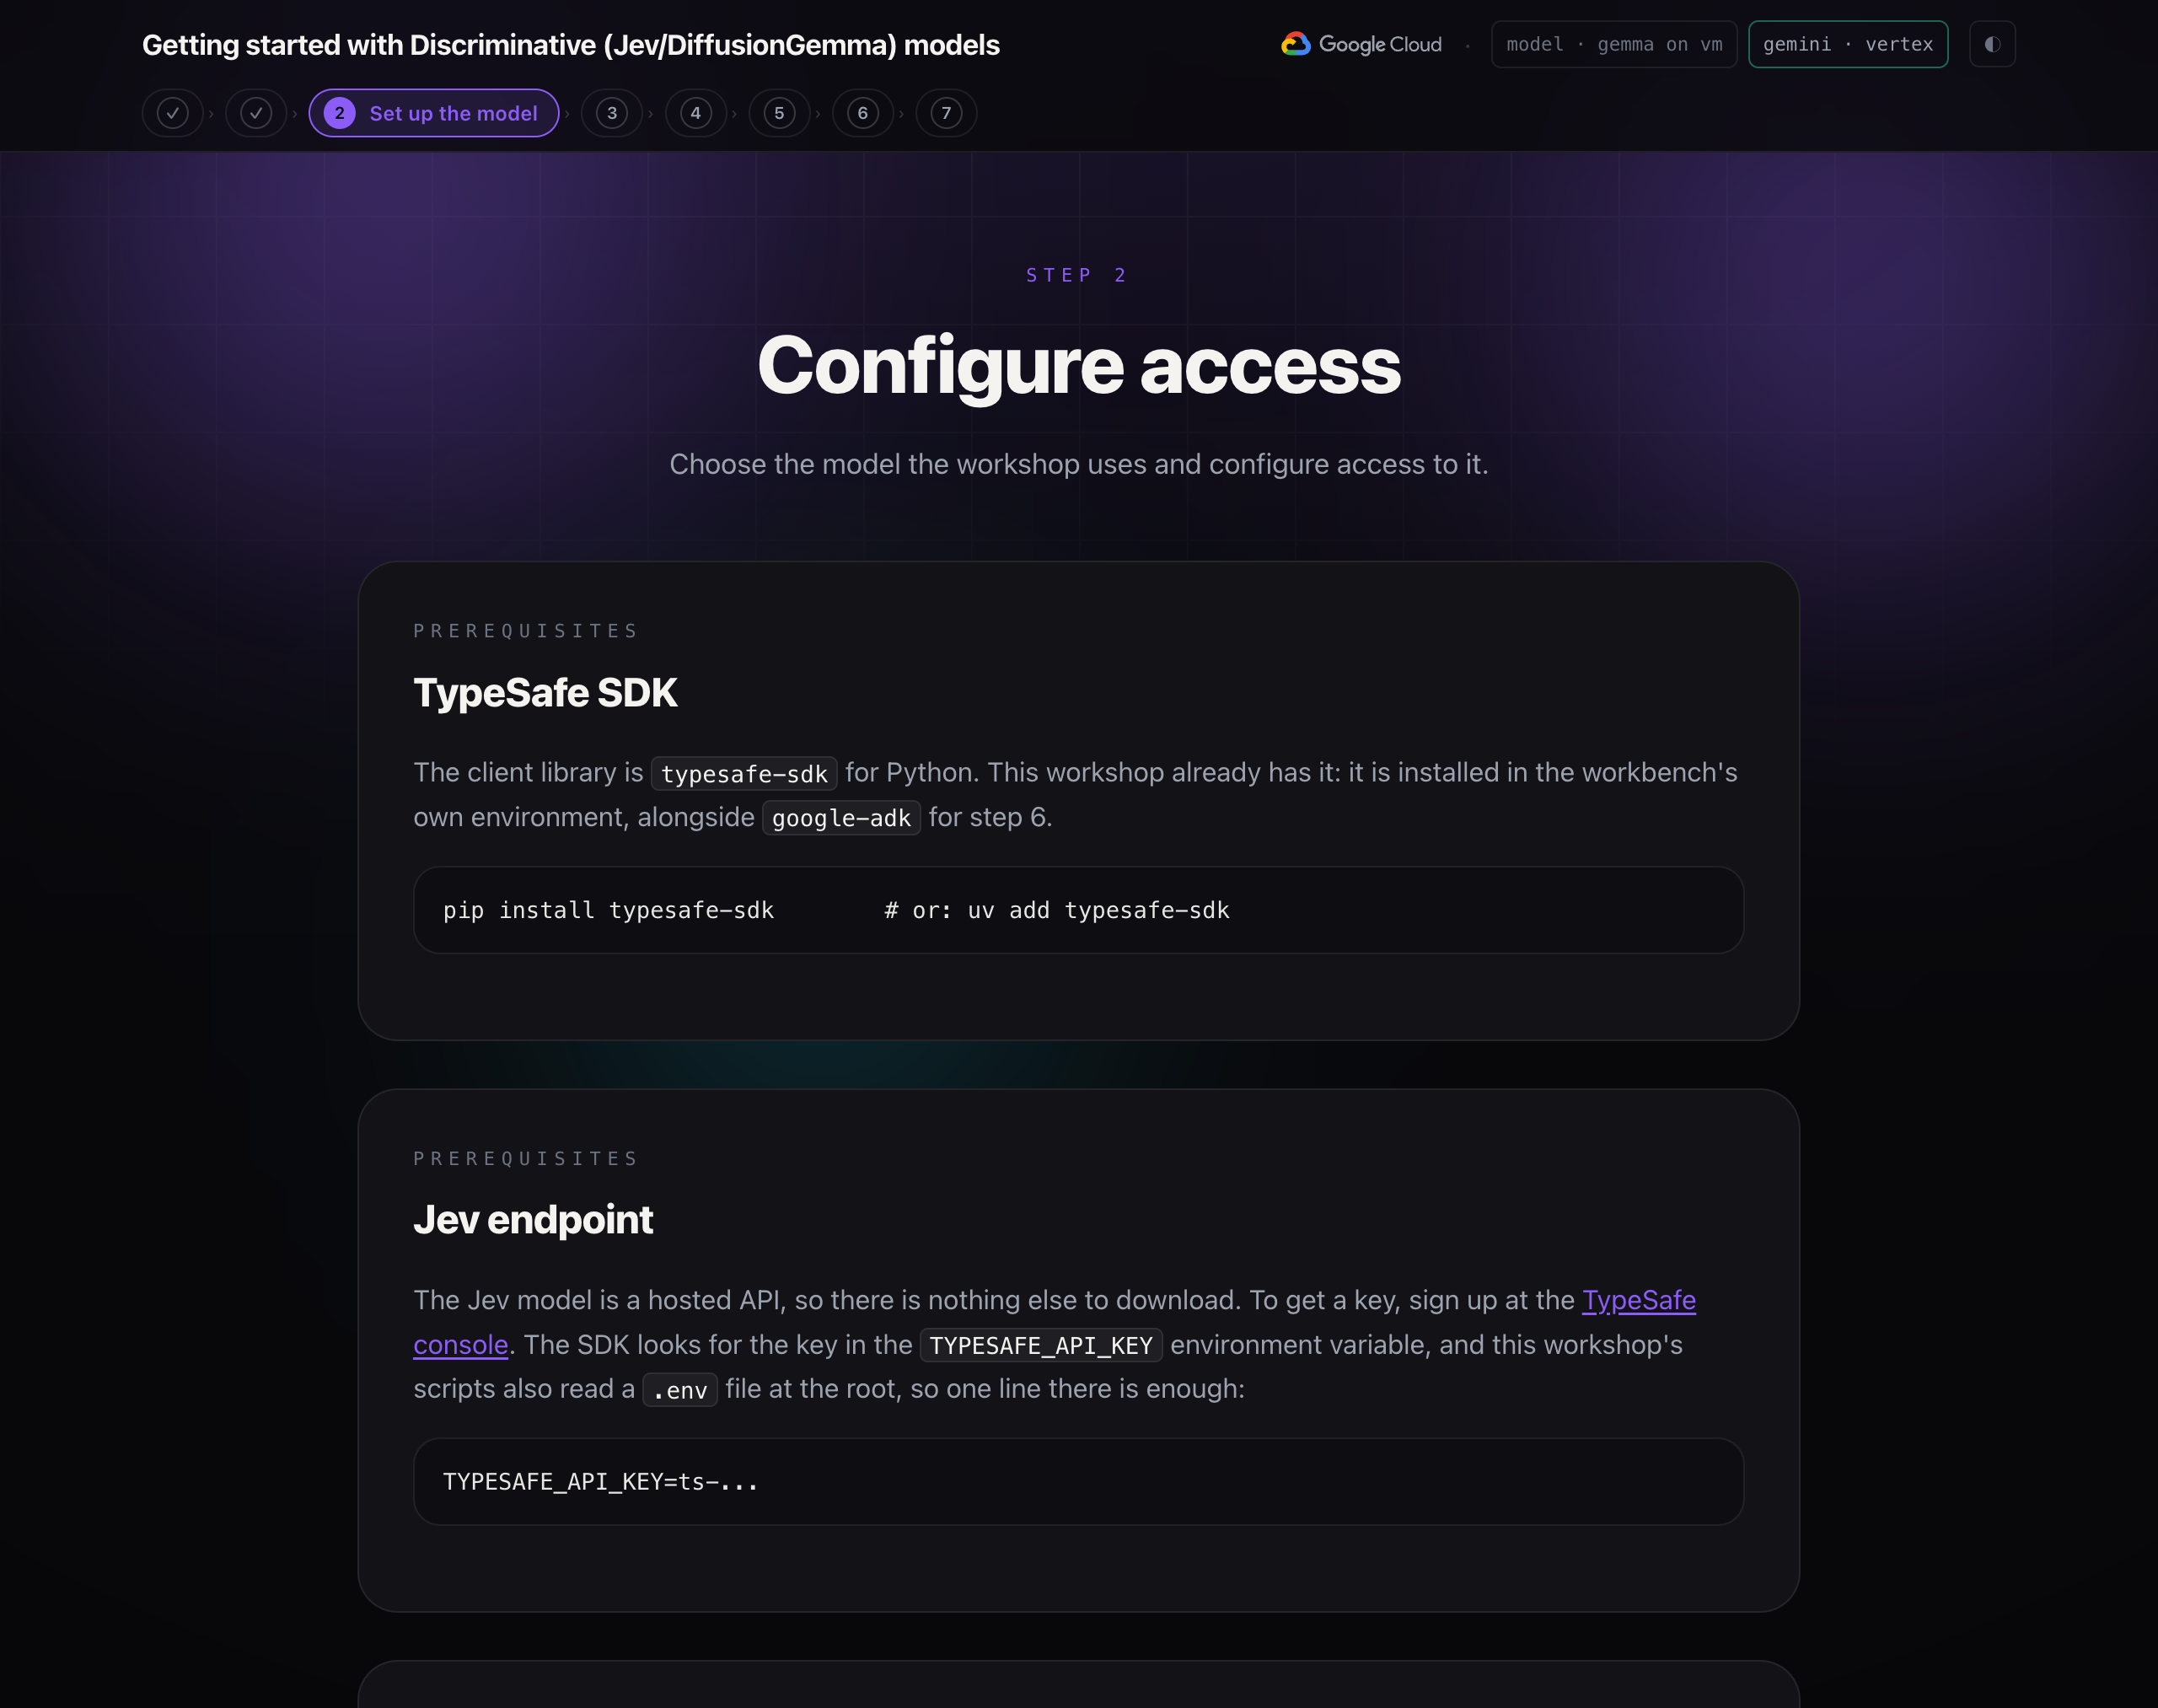Viewport: 2158px width, 1708px height.
Task: Jump to step 6 circle
Action: (863, 113)
